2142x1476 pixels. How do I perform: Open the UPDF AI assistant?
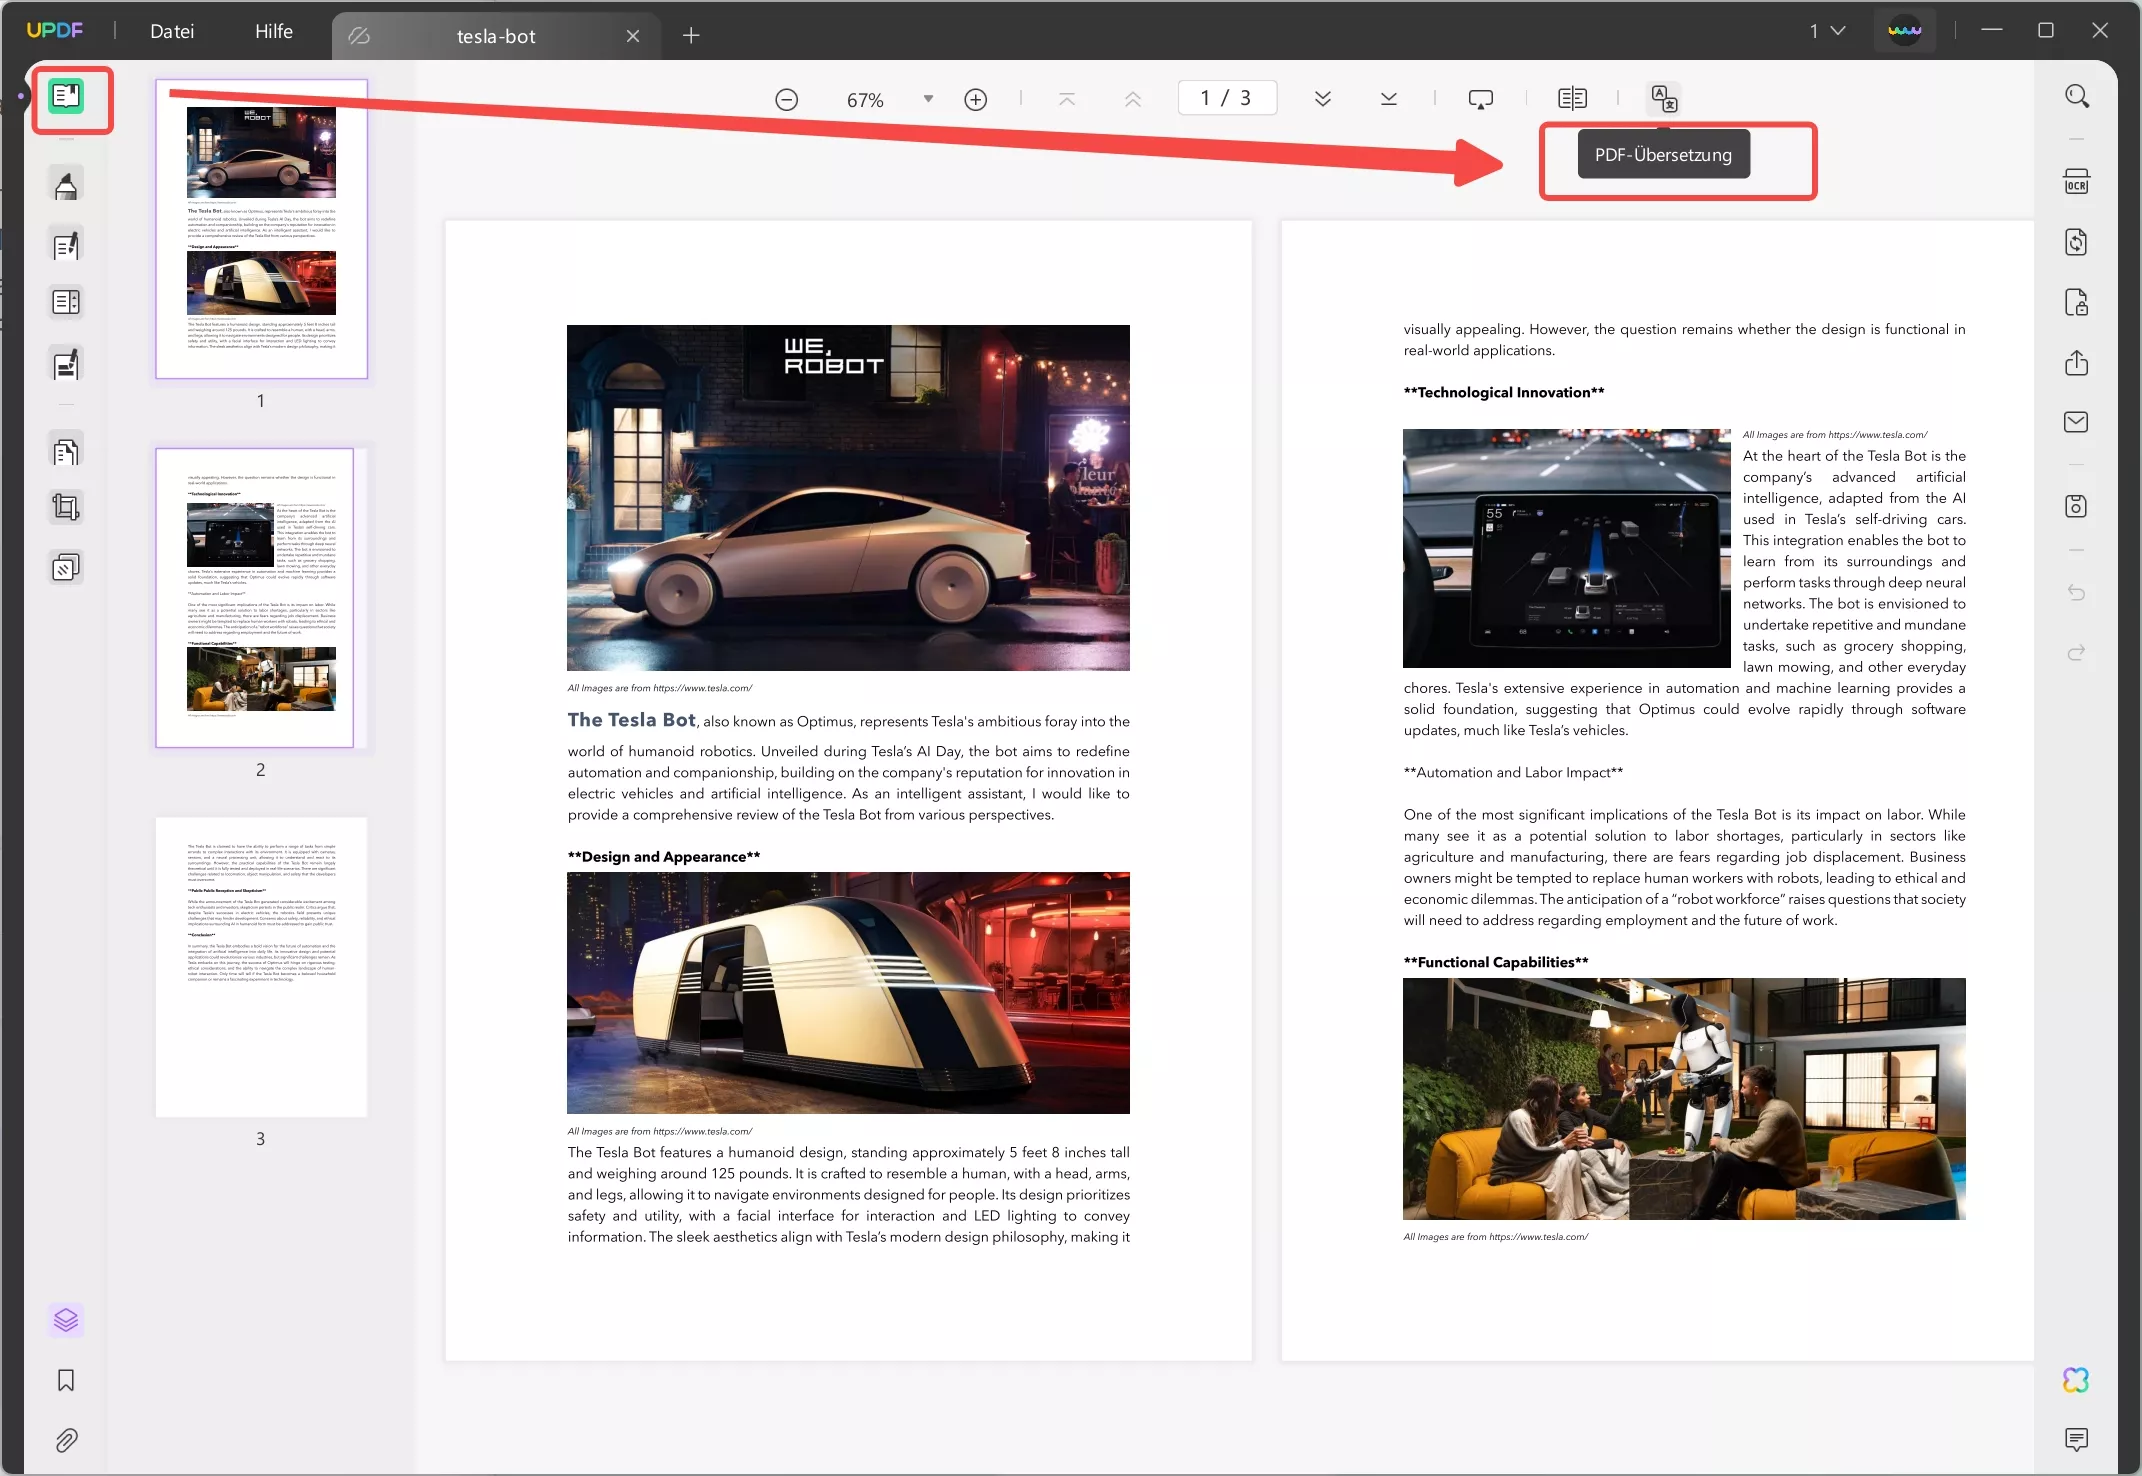[x=2077, y=1381]
